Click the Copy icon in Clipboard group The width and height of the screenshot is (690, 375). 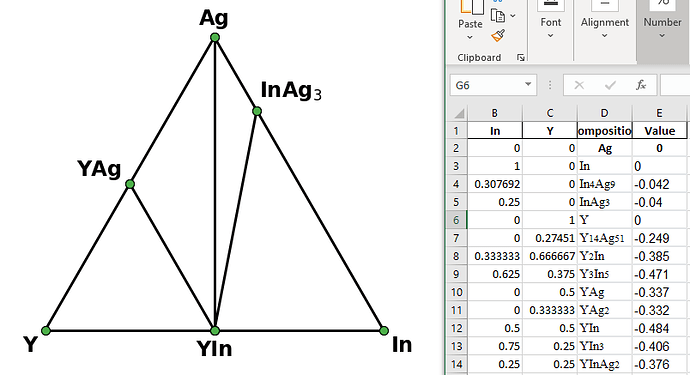pos(498,15)
